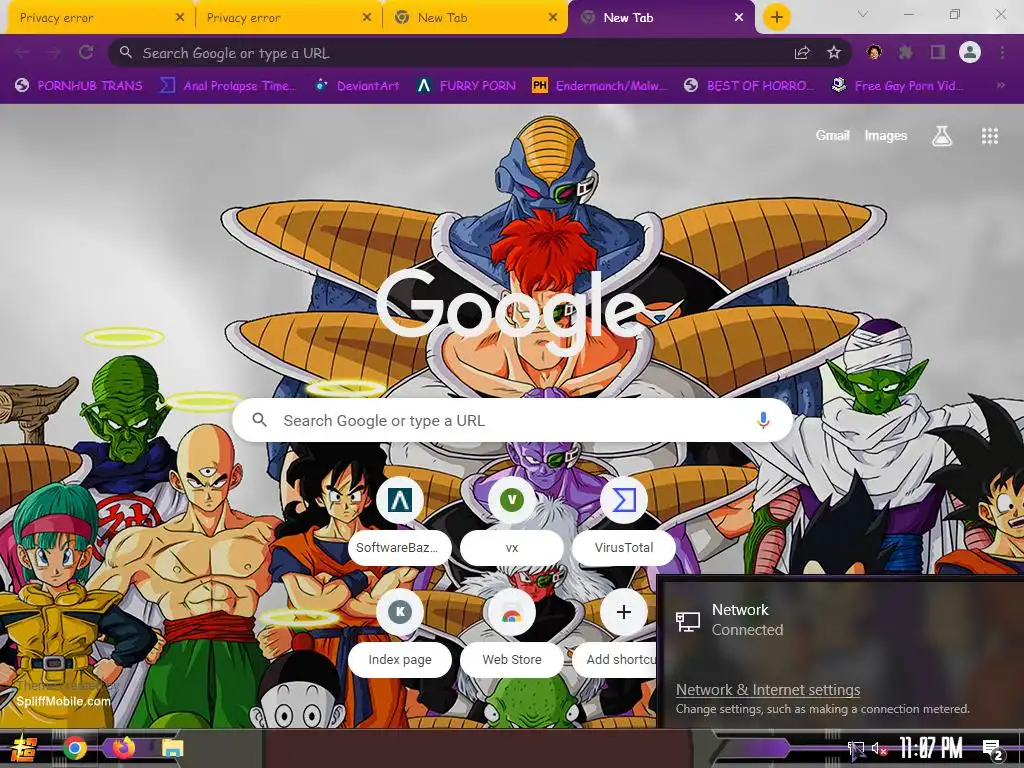Open the DeviantArt bookmark
1024x768 pixels.
357,86
